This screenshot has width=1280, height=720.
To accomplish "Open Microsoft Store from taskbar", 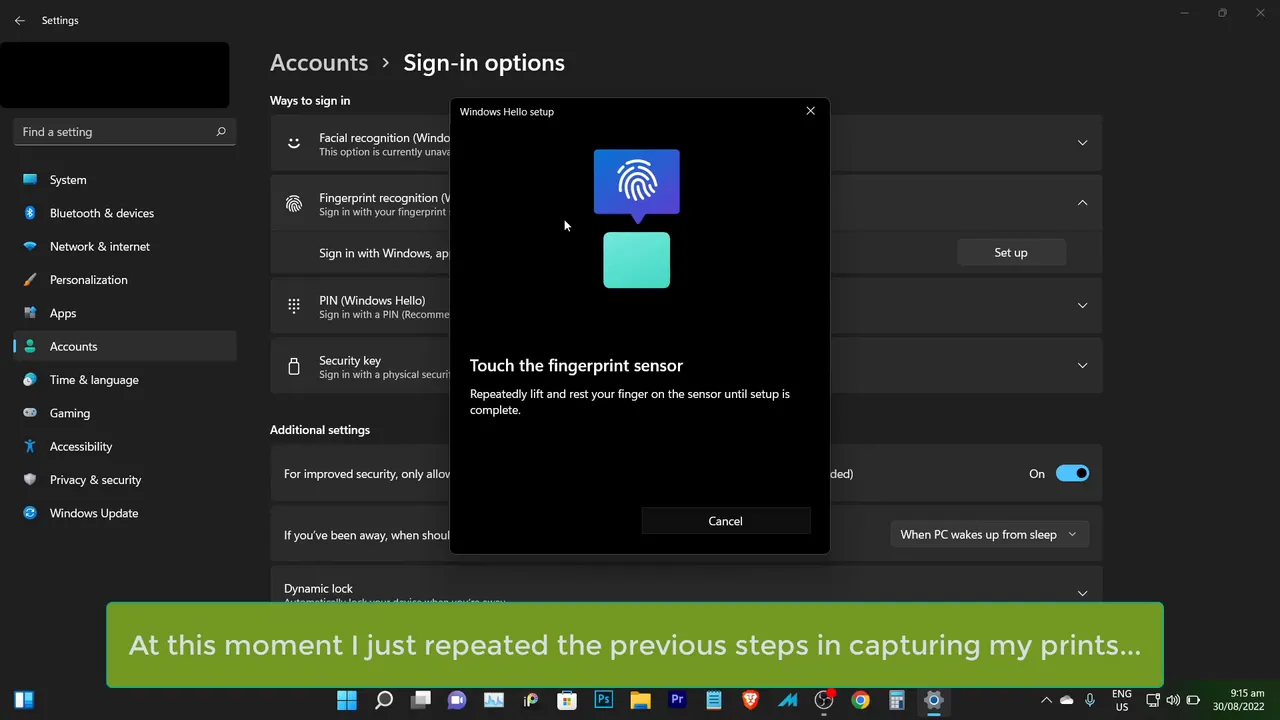I will [x=567, y=700].
